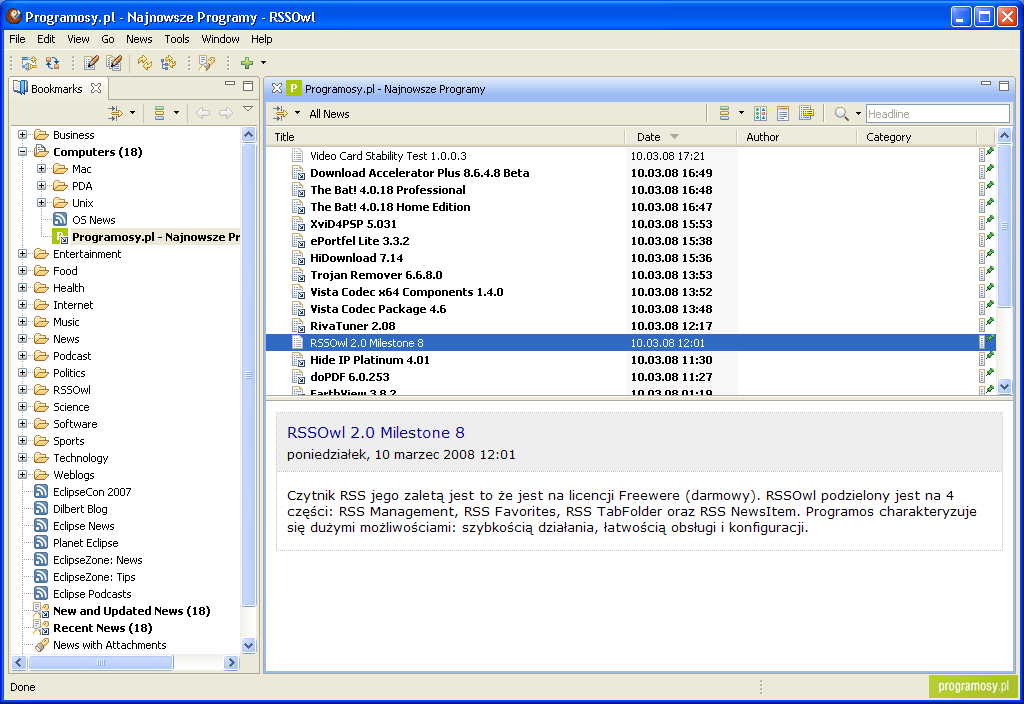The height and width of the screenshot is (704, 1024).
Task: Maximize the Bookmarks panel
Action: coord(248,86)
